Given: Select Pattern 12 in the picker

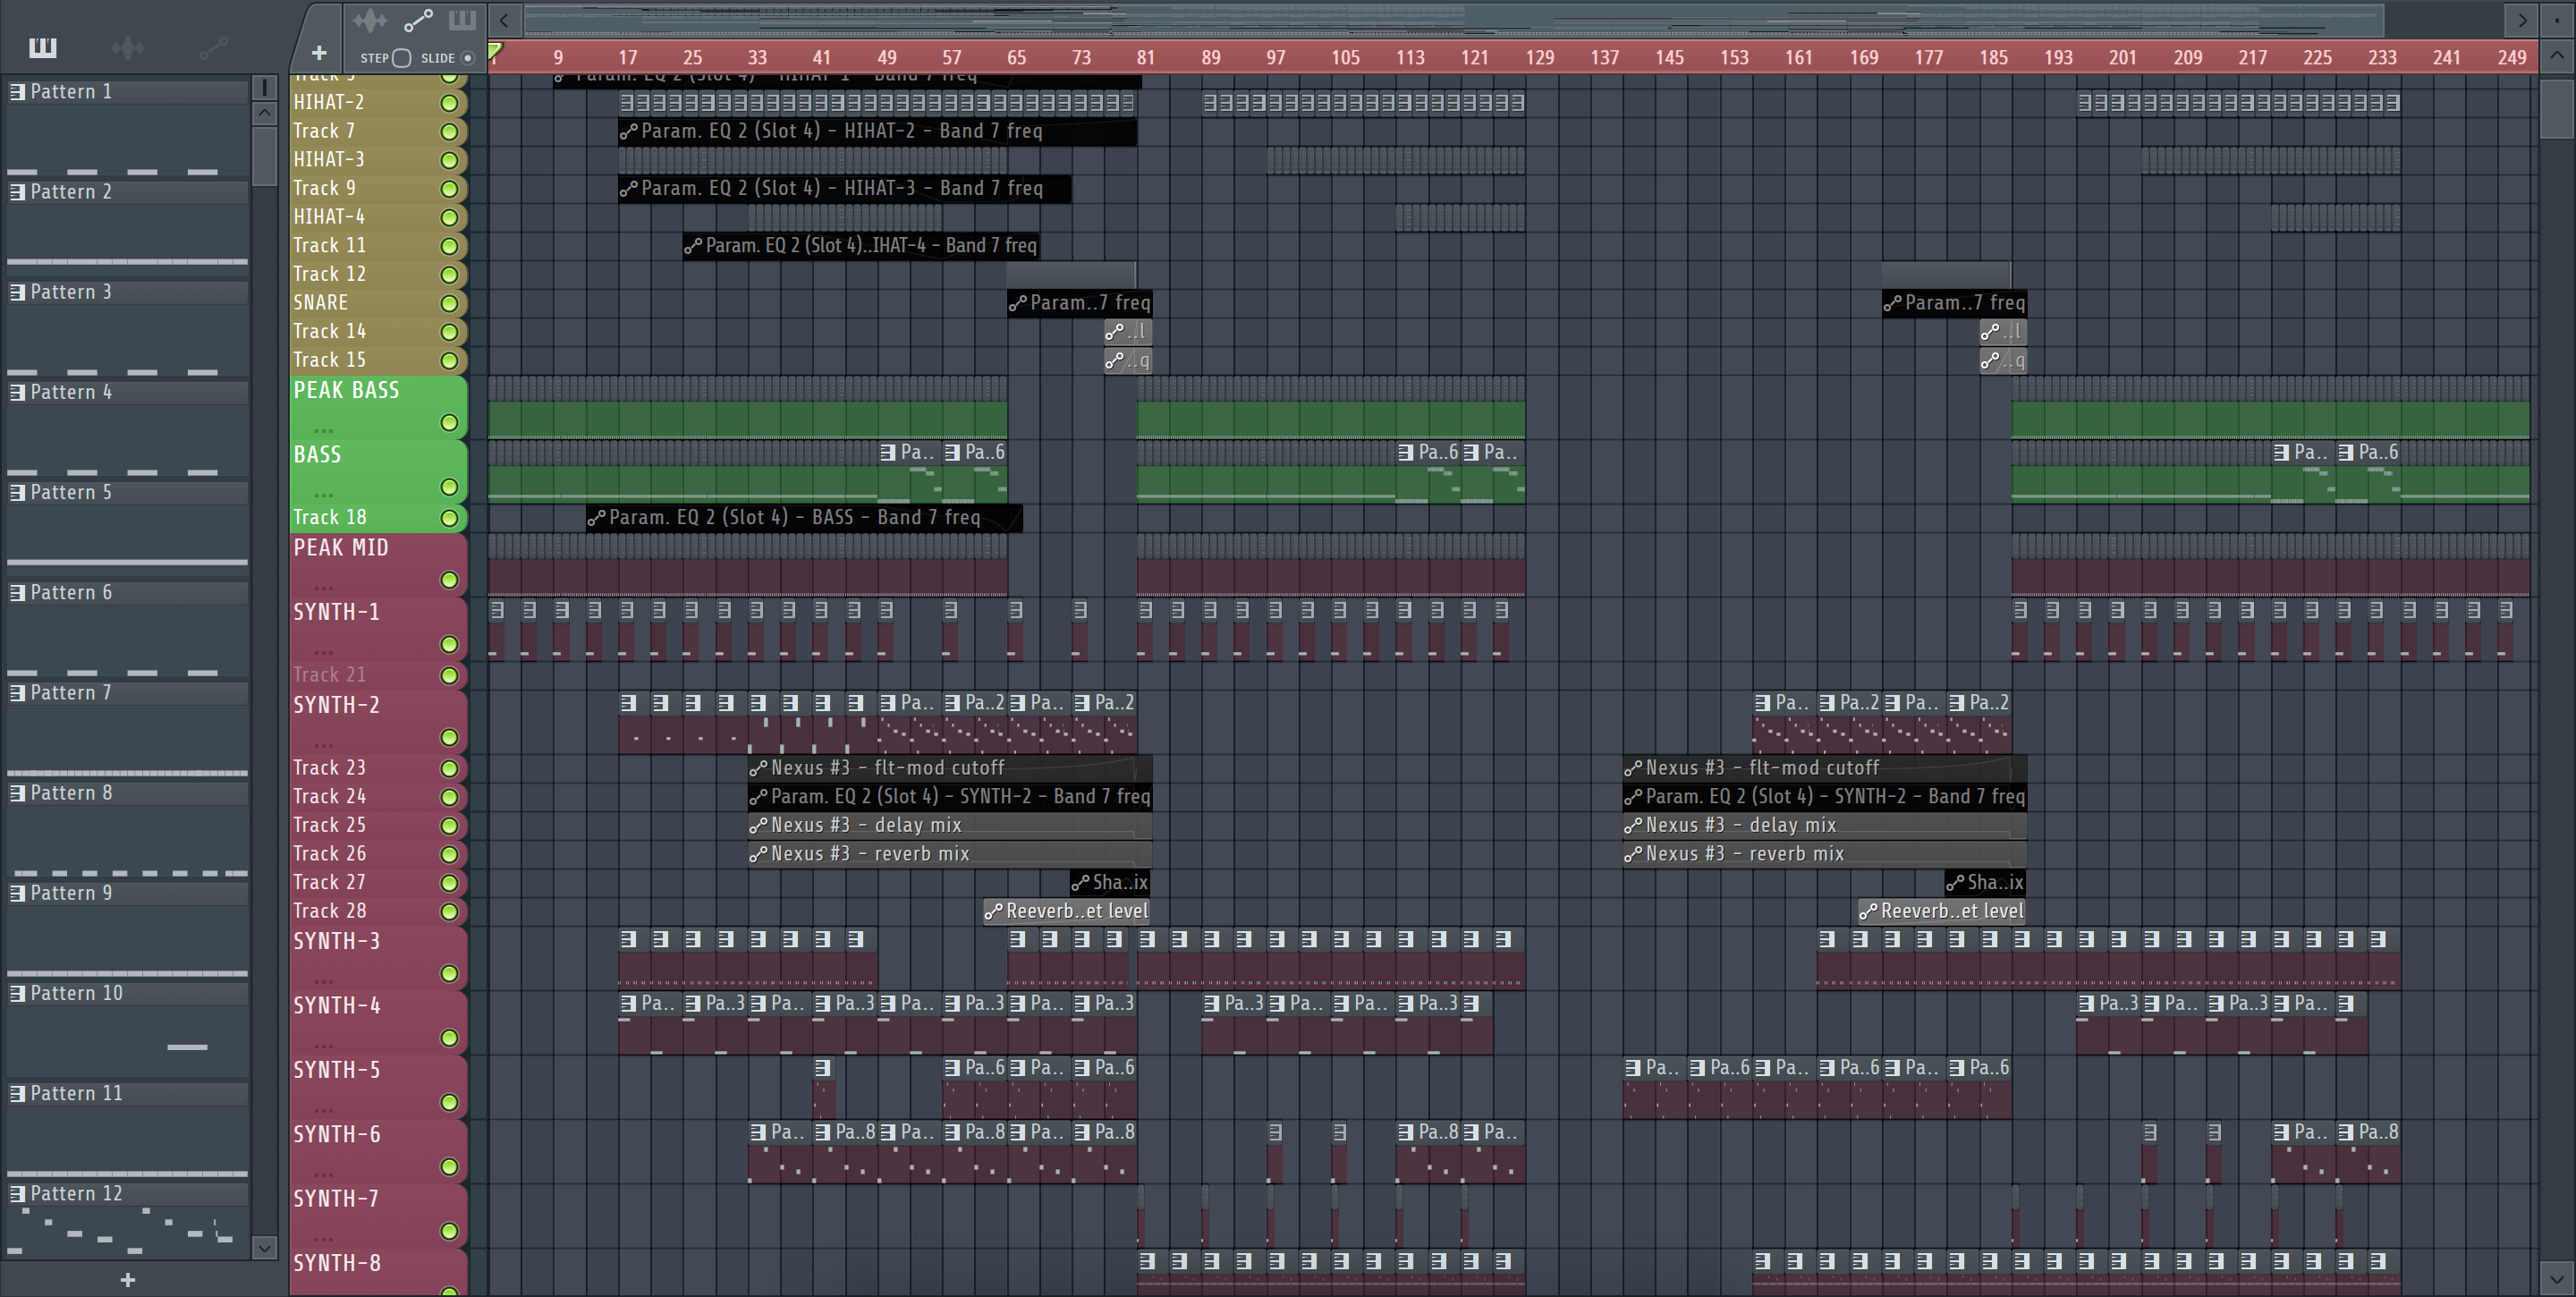Looking at the screenshot, I should 128,1194.
